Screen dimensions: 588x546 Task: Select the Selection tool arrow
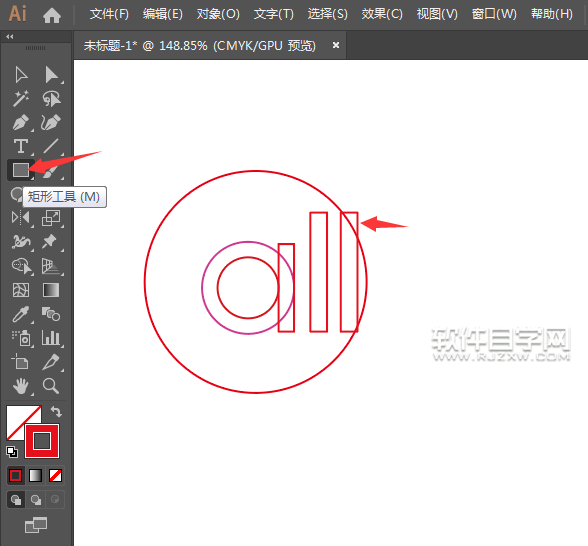tap(21, 75)
